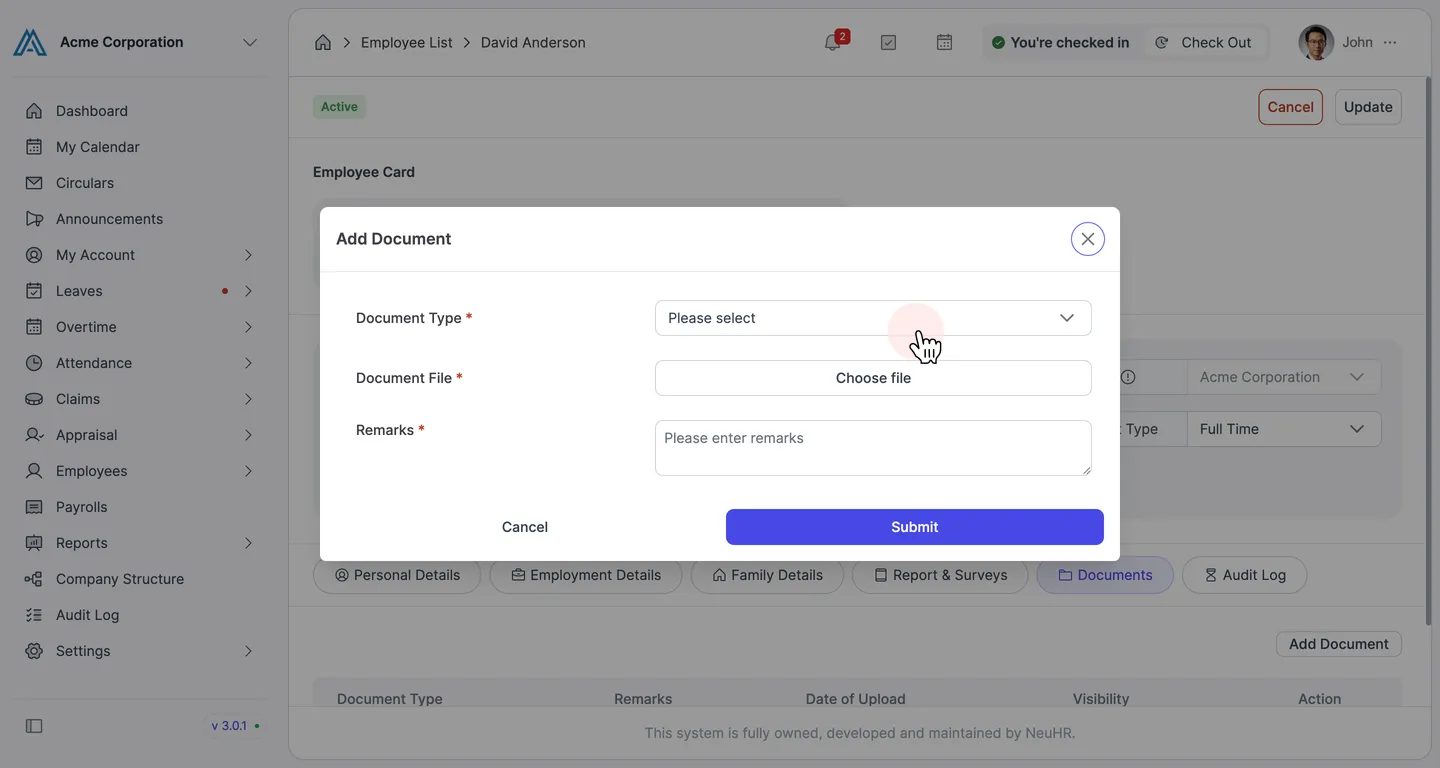
Task: Select the Documents tab
Action: click(x=1105, y=575)
